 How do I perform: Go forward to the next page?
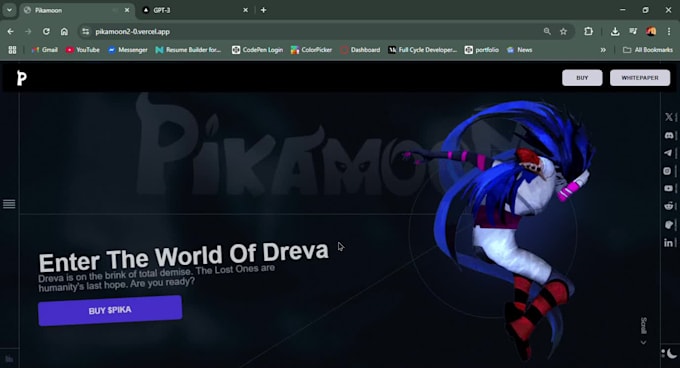tap(28, 32)
